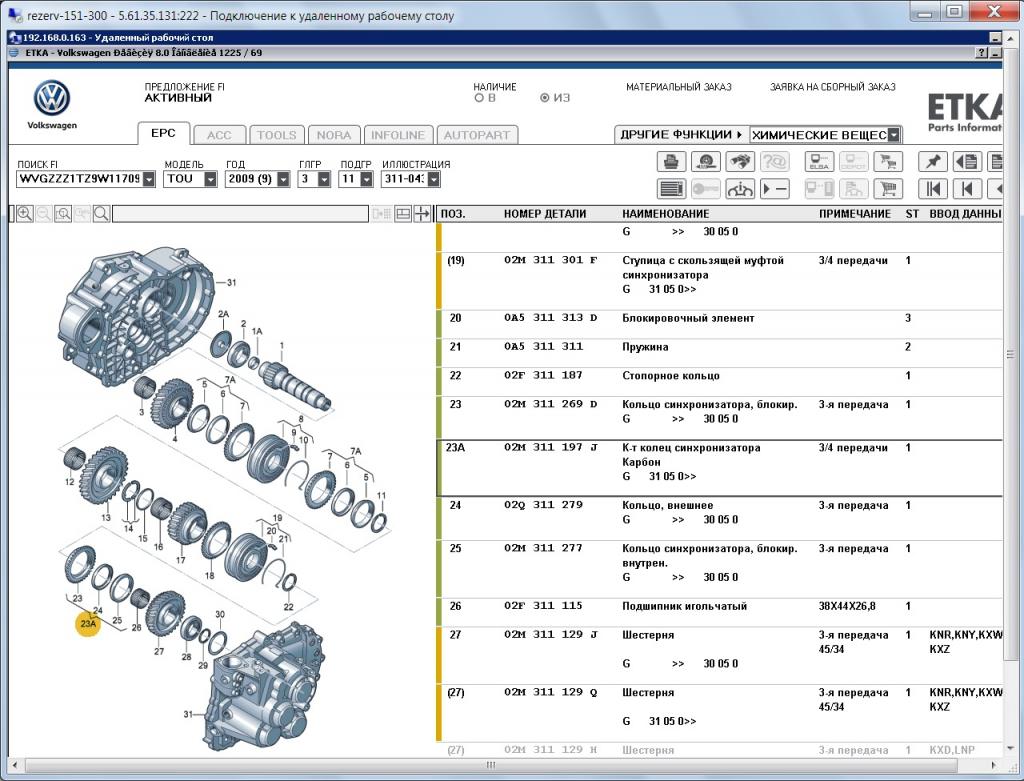Click the page with left arrow icon

[967, 161]
